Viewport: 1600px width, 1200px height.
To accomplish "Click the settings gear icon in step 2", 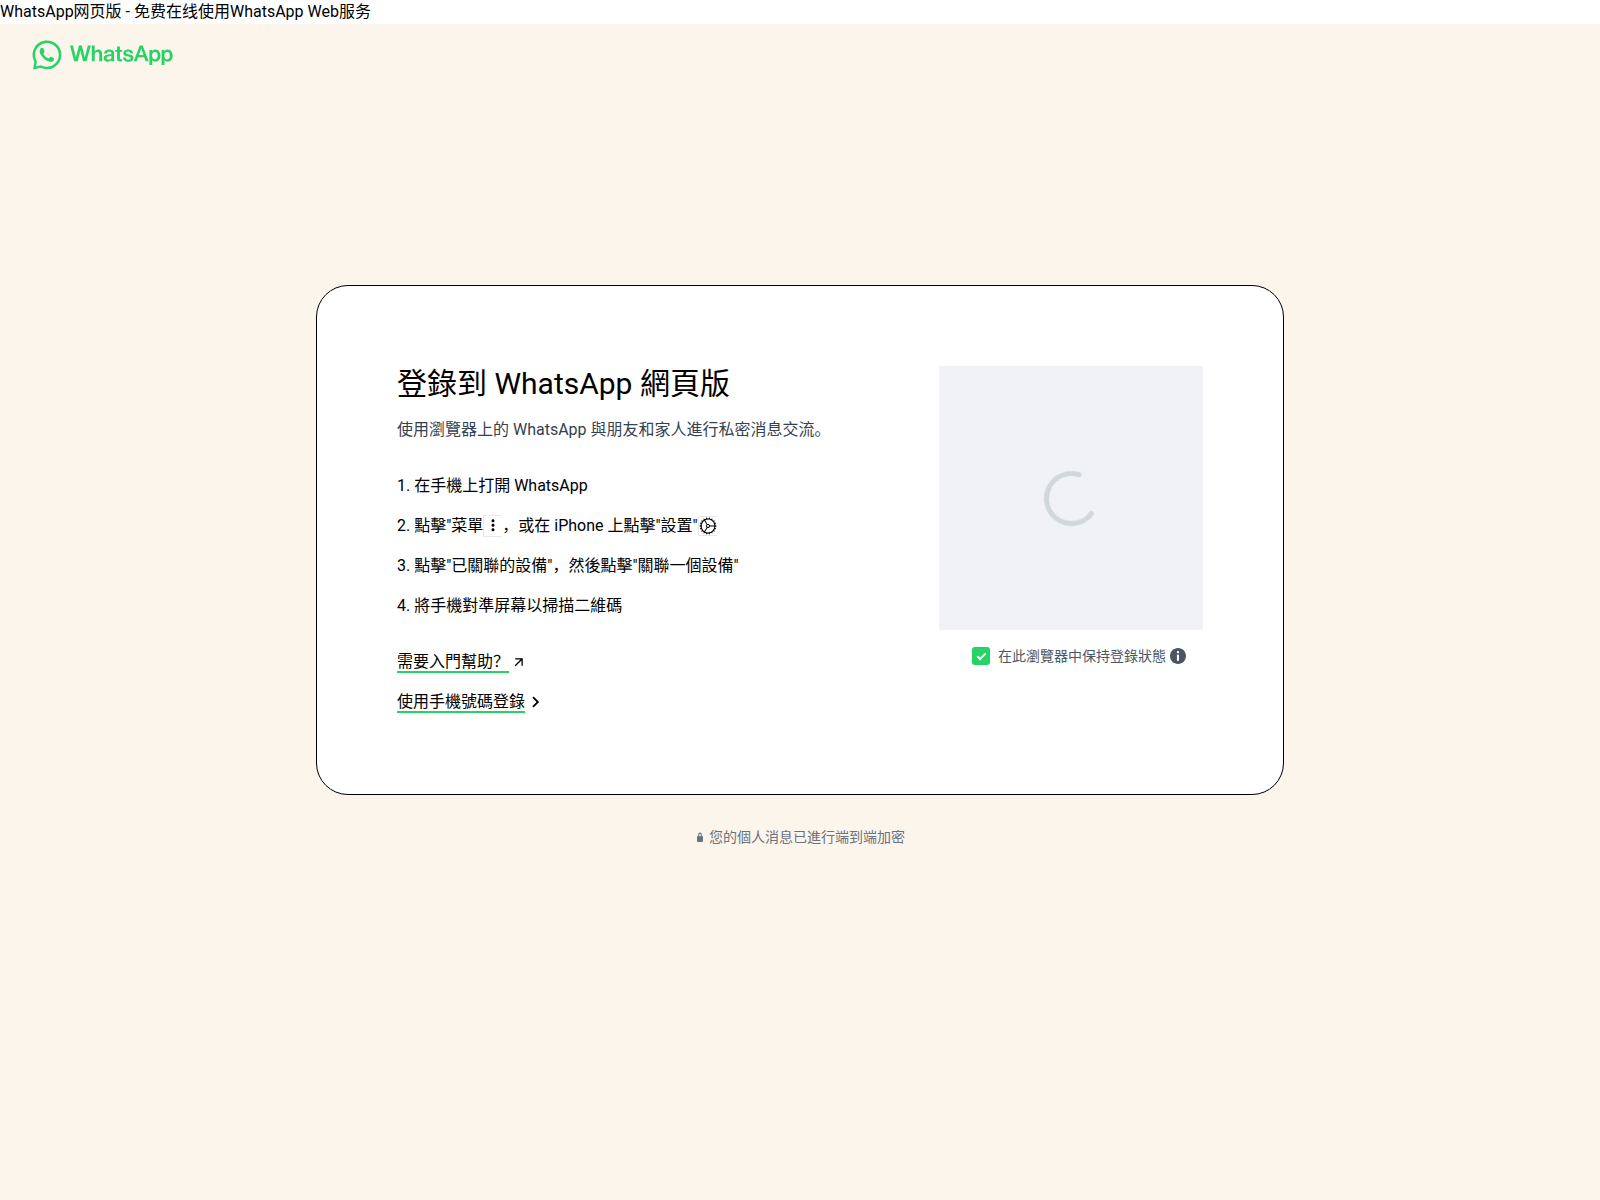I will (x=708, y=526).
